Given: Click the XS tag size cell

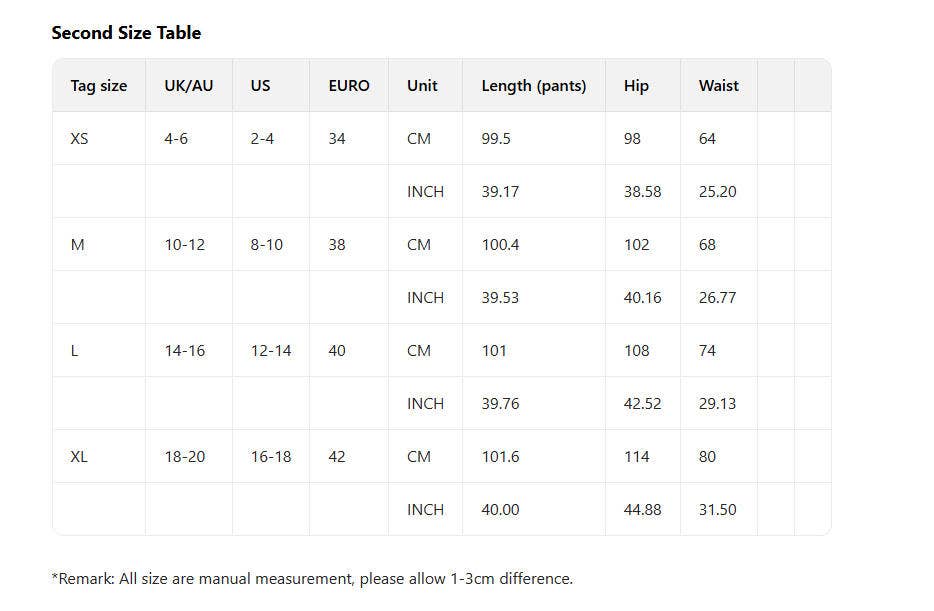Looking at the screenshot, I should pos(79,139).
